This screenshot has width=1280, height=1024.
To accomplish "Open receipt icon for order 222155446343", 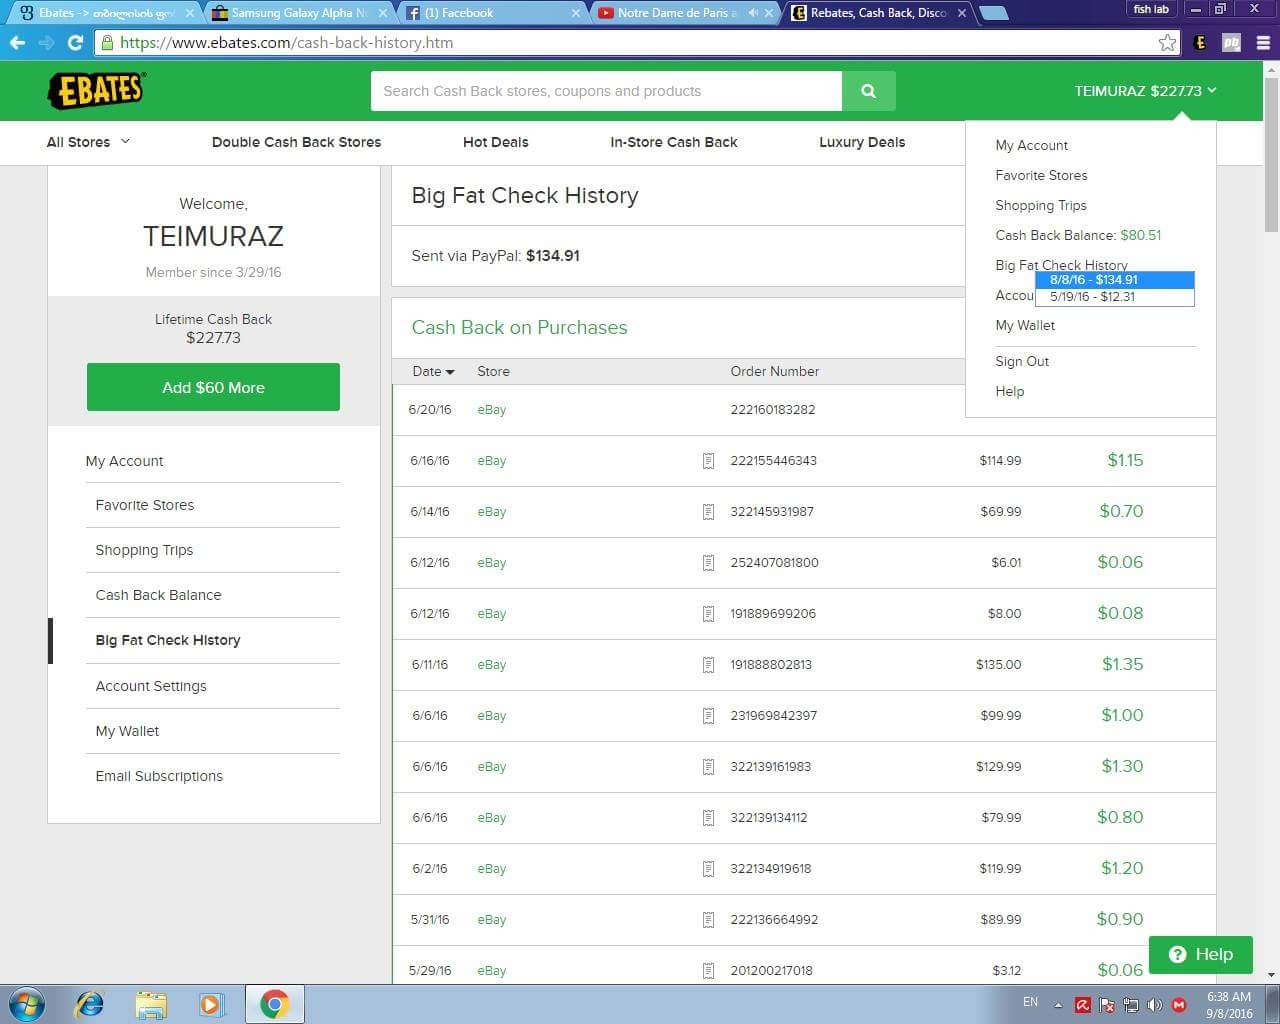I will 708,461.
